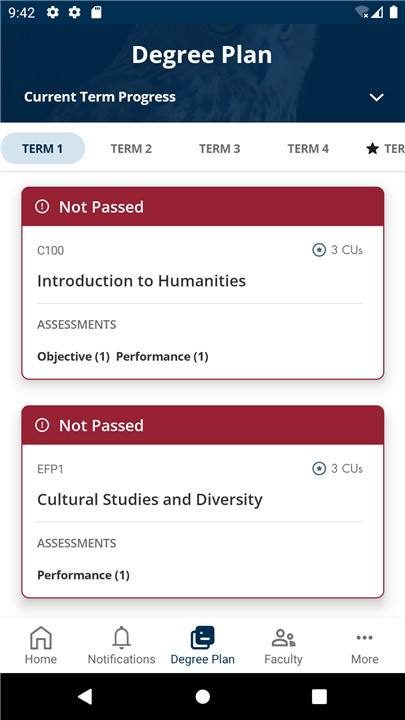Switch to the TERM 2 tab
Viewport: 405px width, 720px height.
tap(131, 149)
